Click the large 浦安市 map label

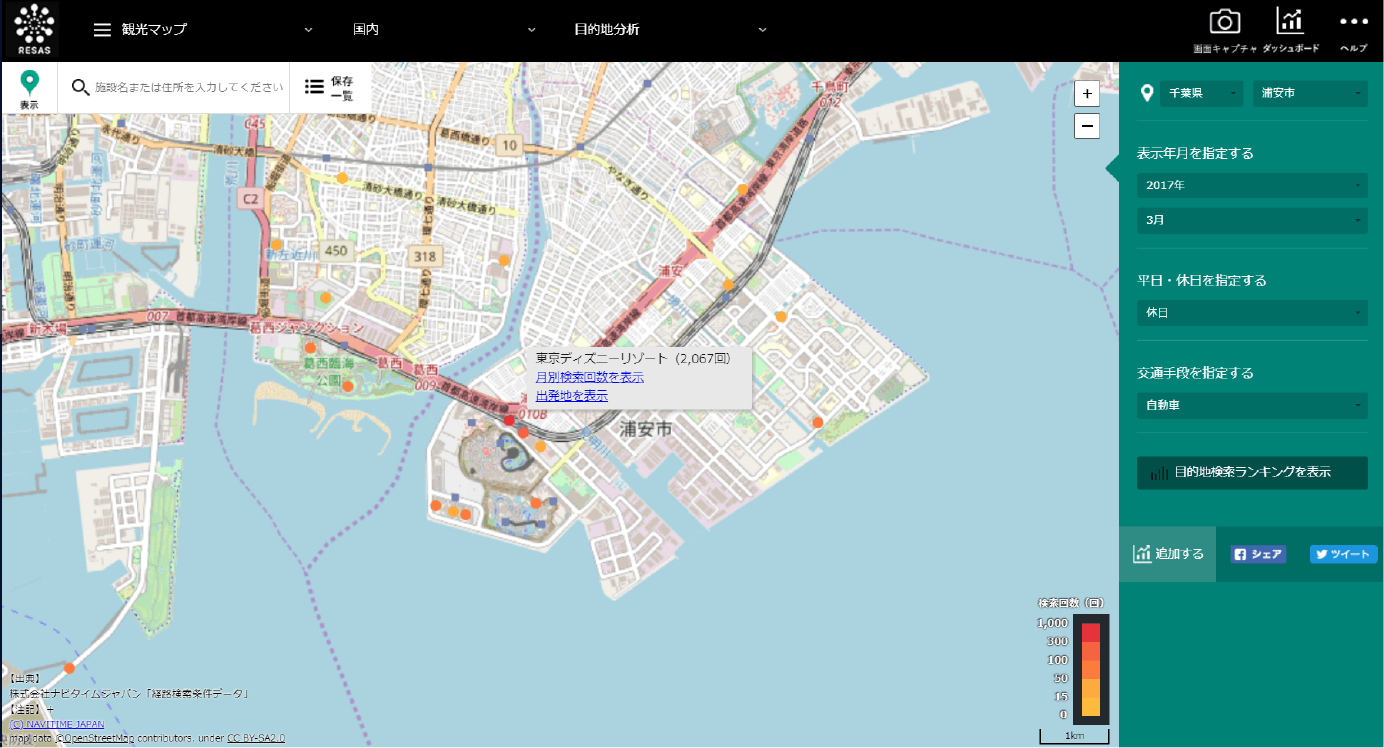pos(645,429)
